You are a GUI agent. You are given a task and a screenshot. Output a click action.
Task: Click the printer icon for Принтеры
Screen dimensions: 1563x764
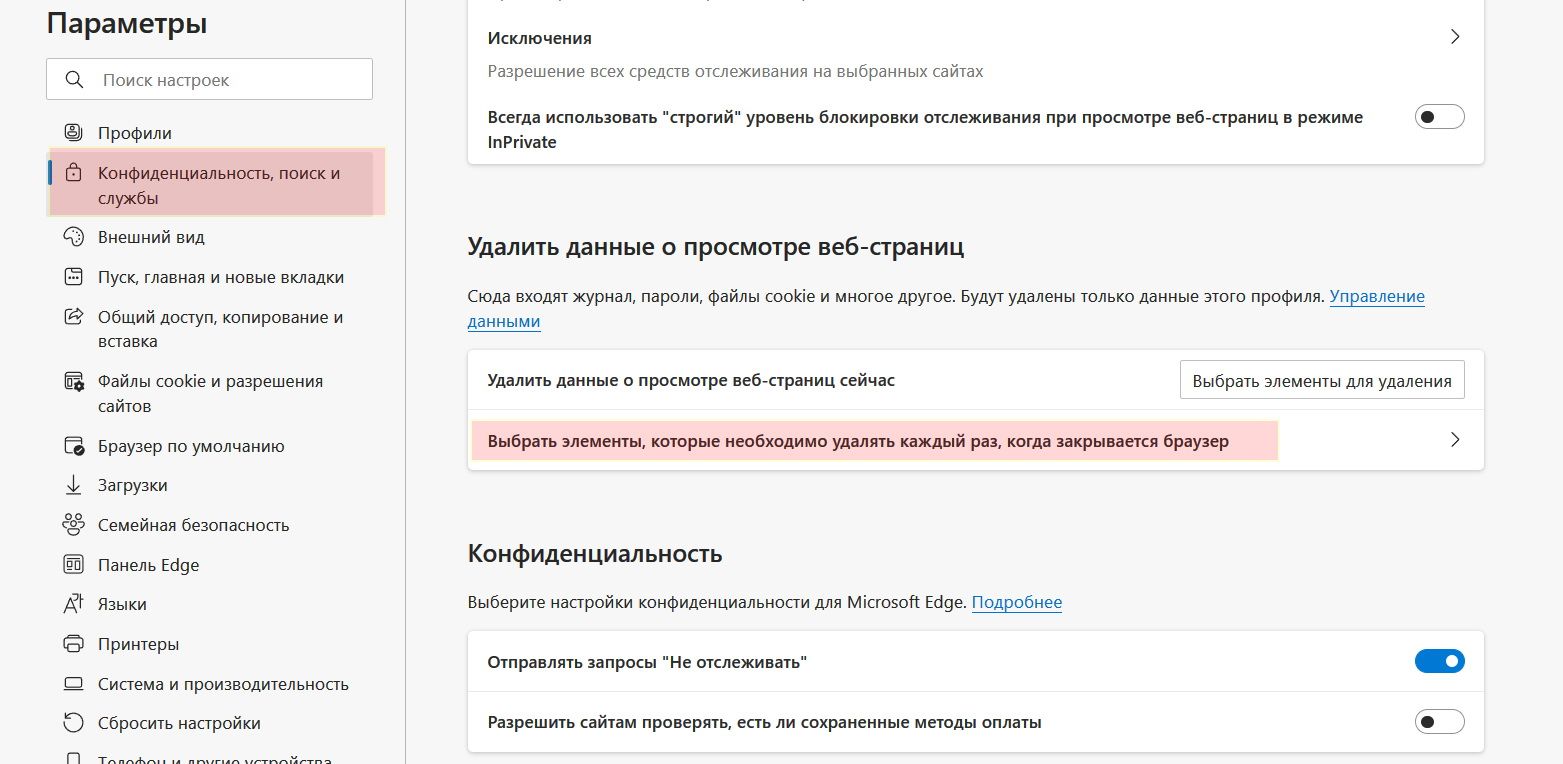click(73, 644)
